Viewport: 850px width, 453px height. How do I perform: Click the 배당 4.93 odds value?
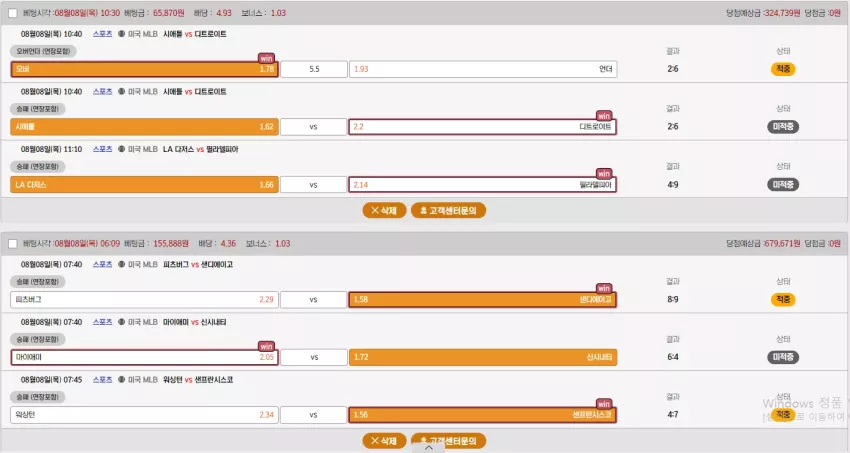coord(224,13)
